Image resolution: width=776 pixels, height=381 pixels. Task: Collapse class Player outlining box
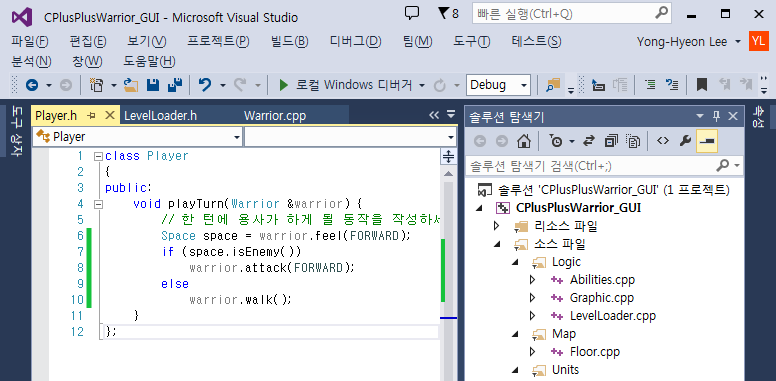[98, 156]
